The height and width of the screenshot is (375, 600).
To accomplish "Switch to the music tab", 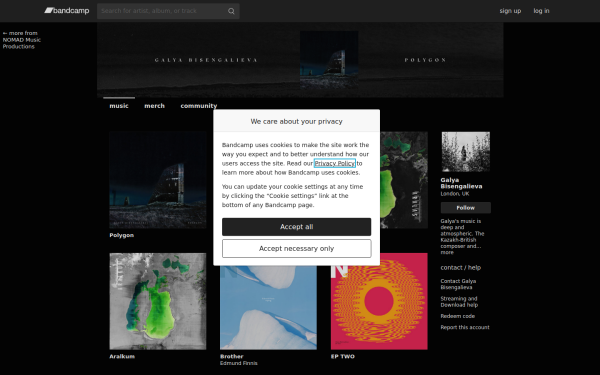I will pos(119,106).
